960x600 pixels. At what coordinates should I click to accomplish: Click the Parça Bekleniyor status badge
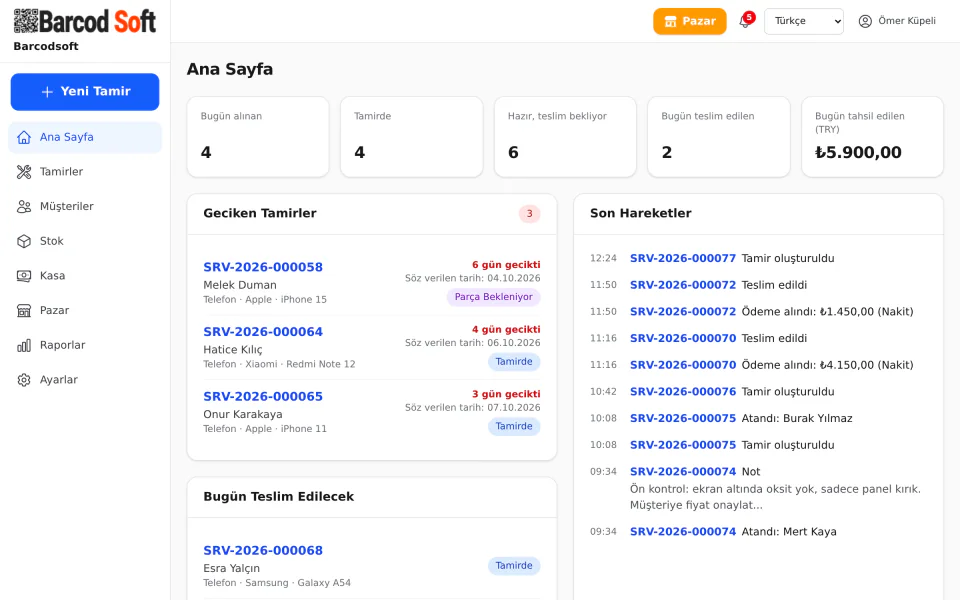pyautogui.click(x=493, y=297)
